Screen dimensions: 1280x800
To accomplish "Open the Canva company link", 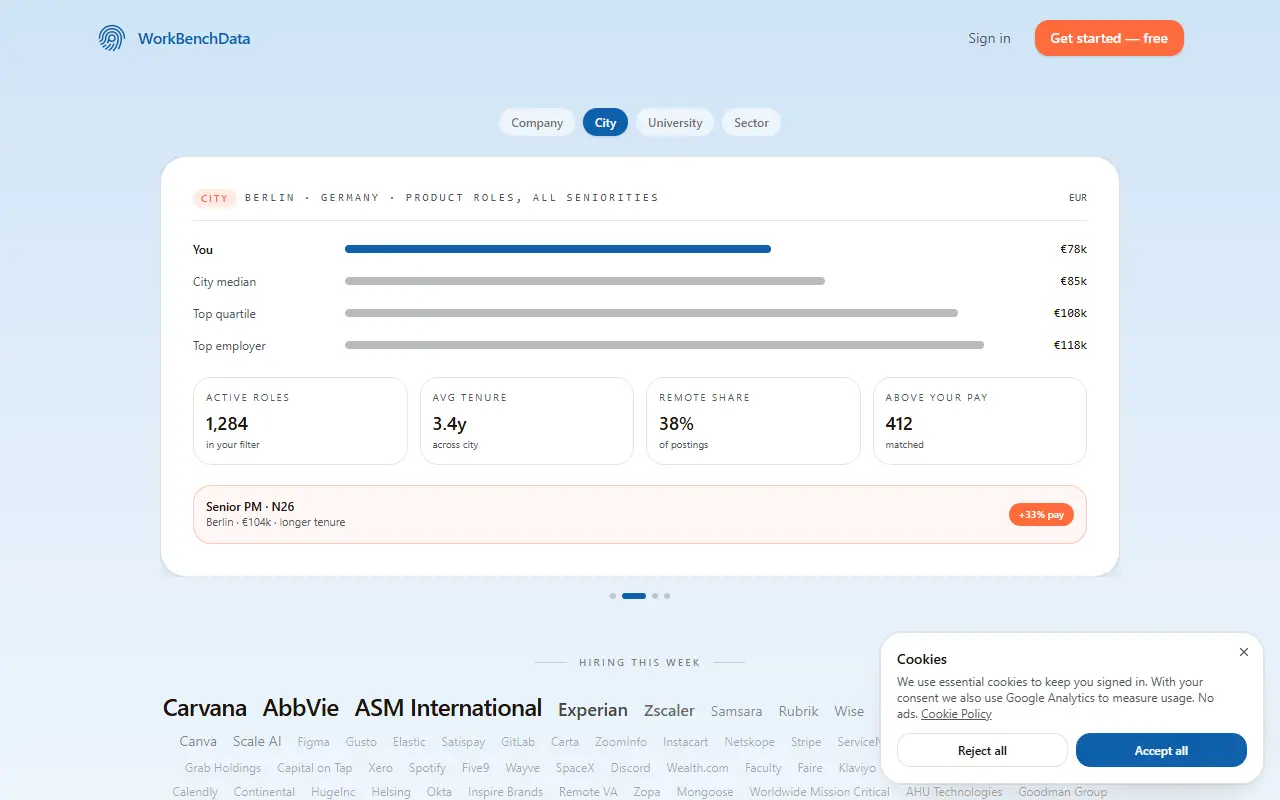I will point(198,741).
